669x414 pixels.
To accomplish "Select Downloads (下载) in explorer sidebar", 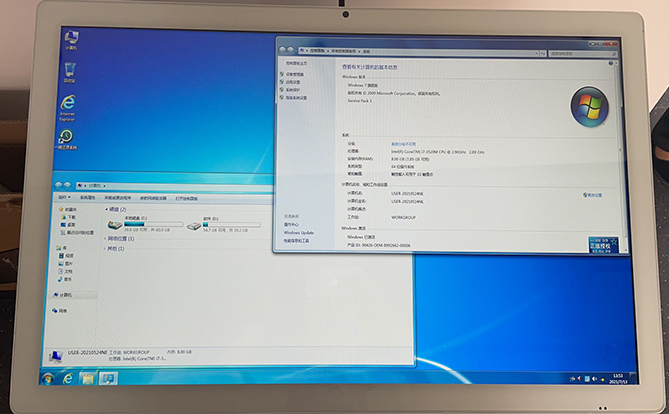I will (68, 217).
